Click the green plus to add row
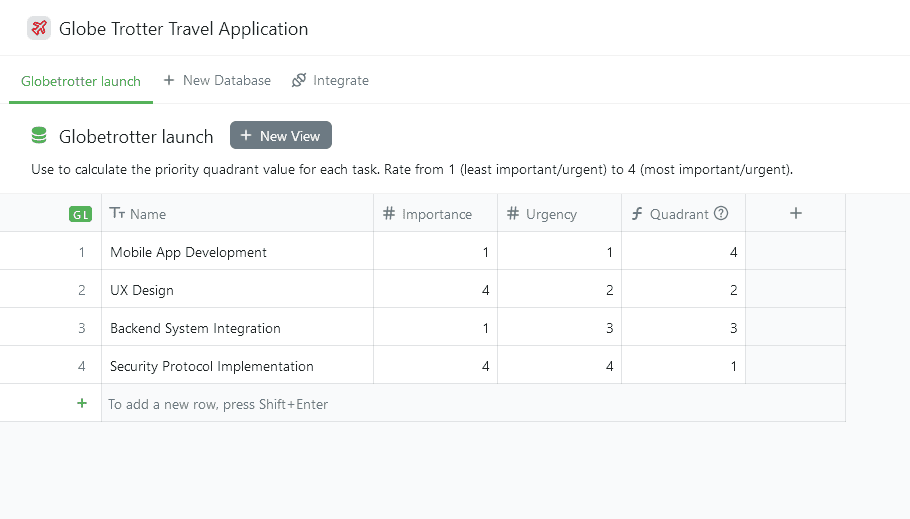Viewport: 910px width, 519px height. 82,403
